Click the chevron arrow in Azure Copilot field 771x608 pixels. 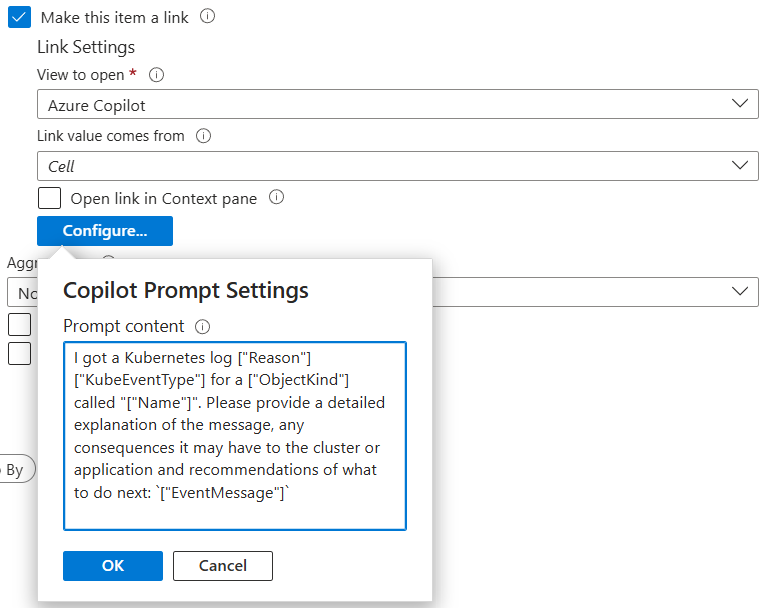740,104
